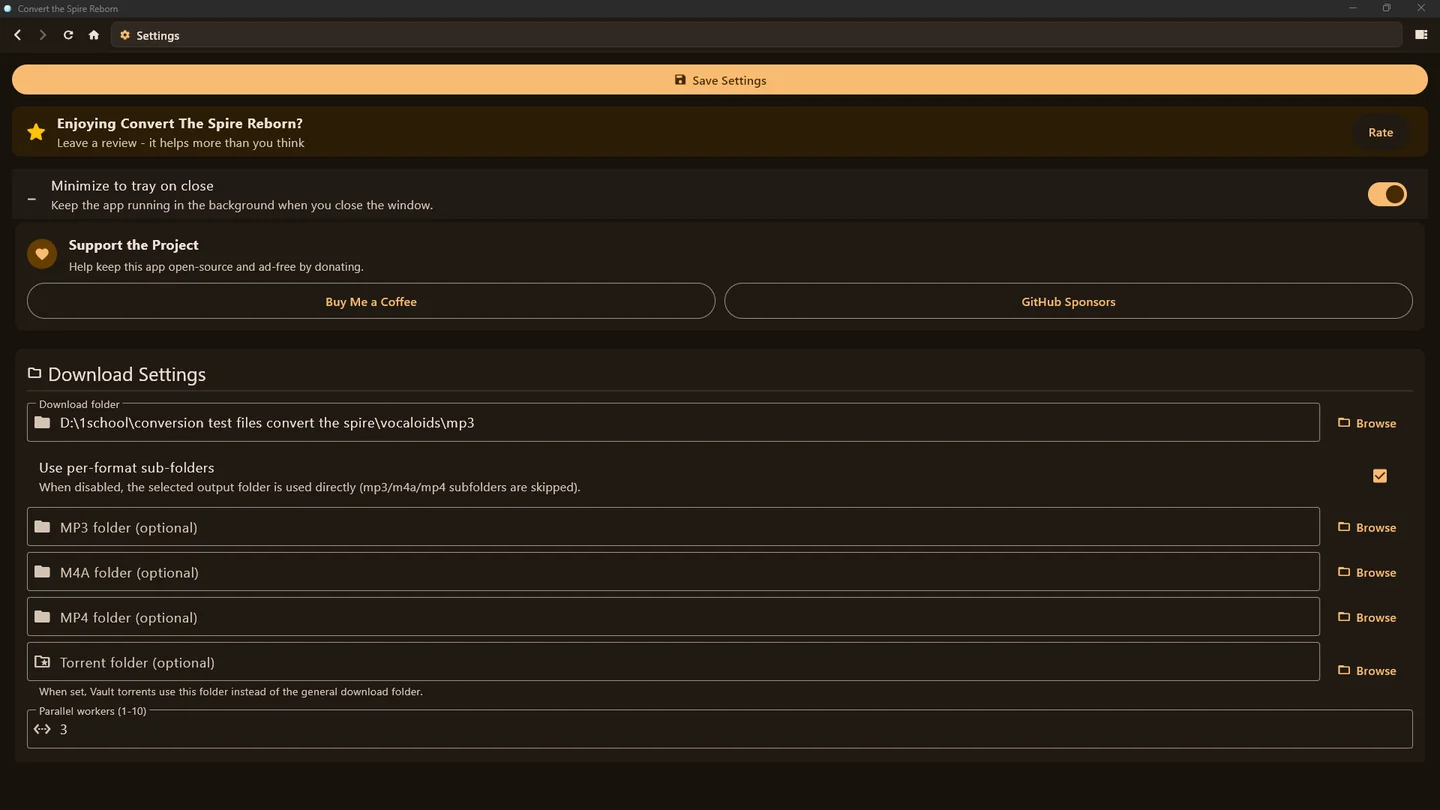Open Buy Me a Coffee donation
The image size is (1440, 810).
coord(371,301)
